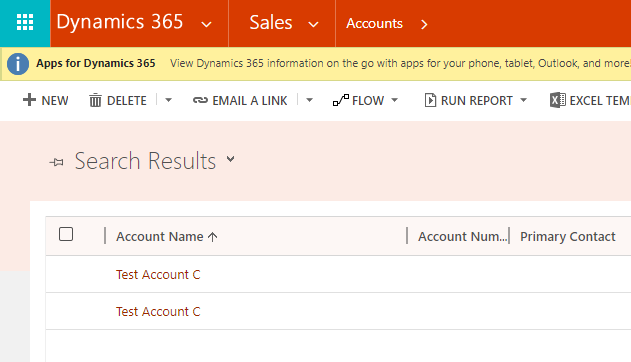Click the trash can DELETE icon

point(95,100)
